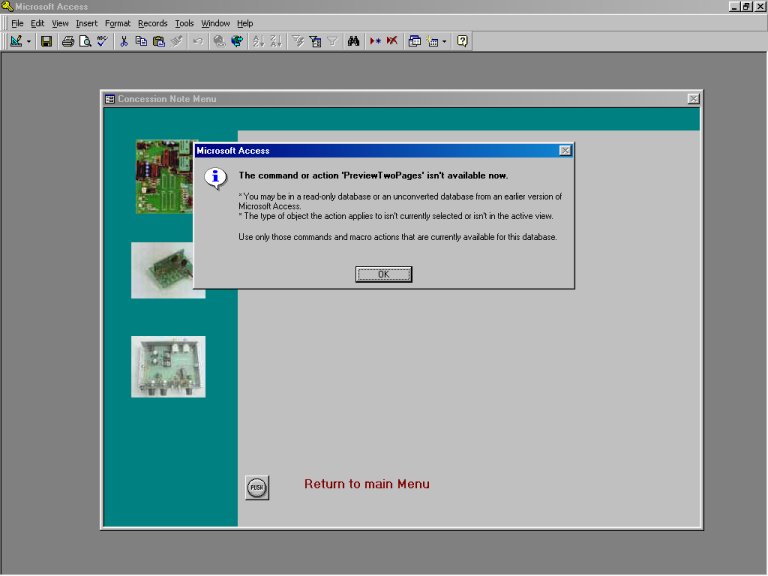Image resolution: width=768 pixels, height=576 pixels.
Task: Click the Microsoft Access key icon in title bar
Action: pos(7,6)
